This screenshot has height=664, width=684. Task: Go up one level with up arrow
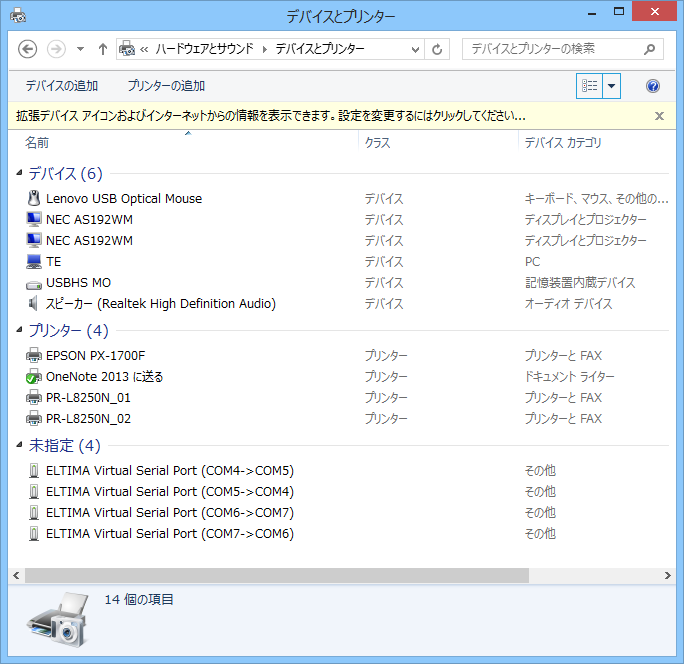pos(103,49)
